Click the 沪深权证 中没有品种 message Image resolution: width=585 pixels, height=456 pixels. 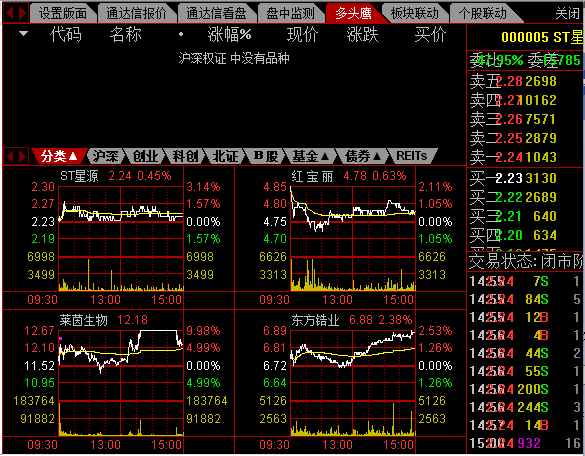234,58
